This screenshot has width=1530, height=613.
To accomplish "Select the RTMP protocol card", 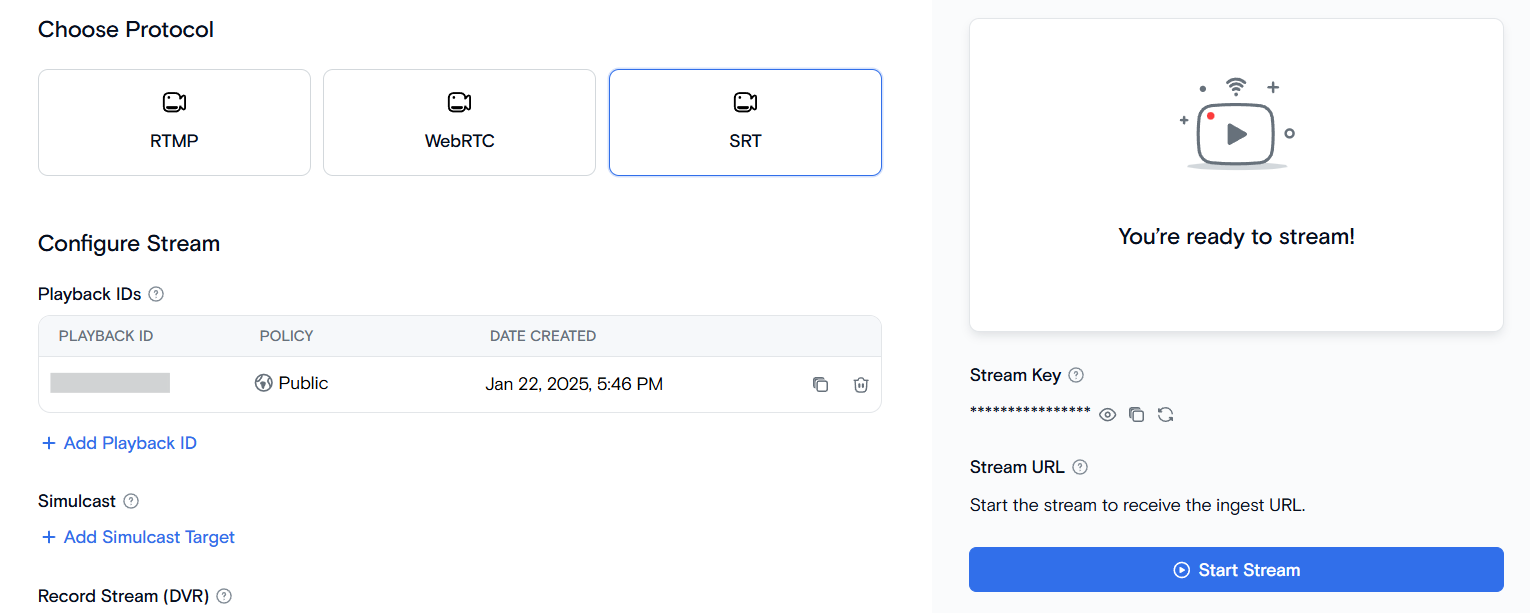I will coord(174,122).
